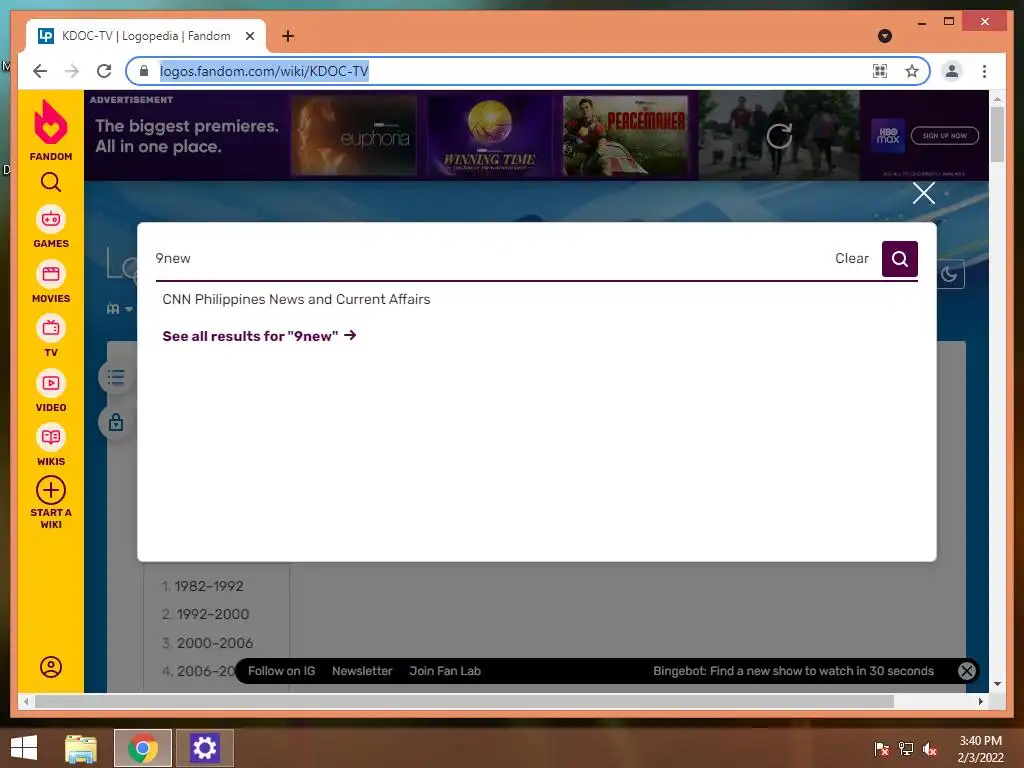The width and height of the screenshot is (1024, 768).
Task: Open File Explorer from taskbar
Action: click(x=81, y=748)
